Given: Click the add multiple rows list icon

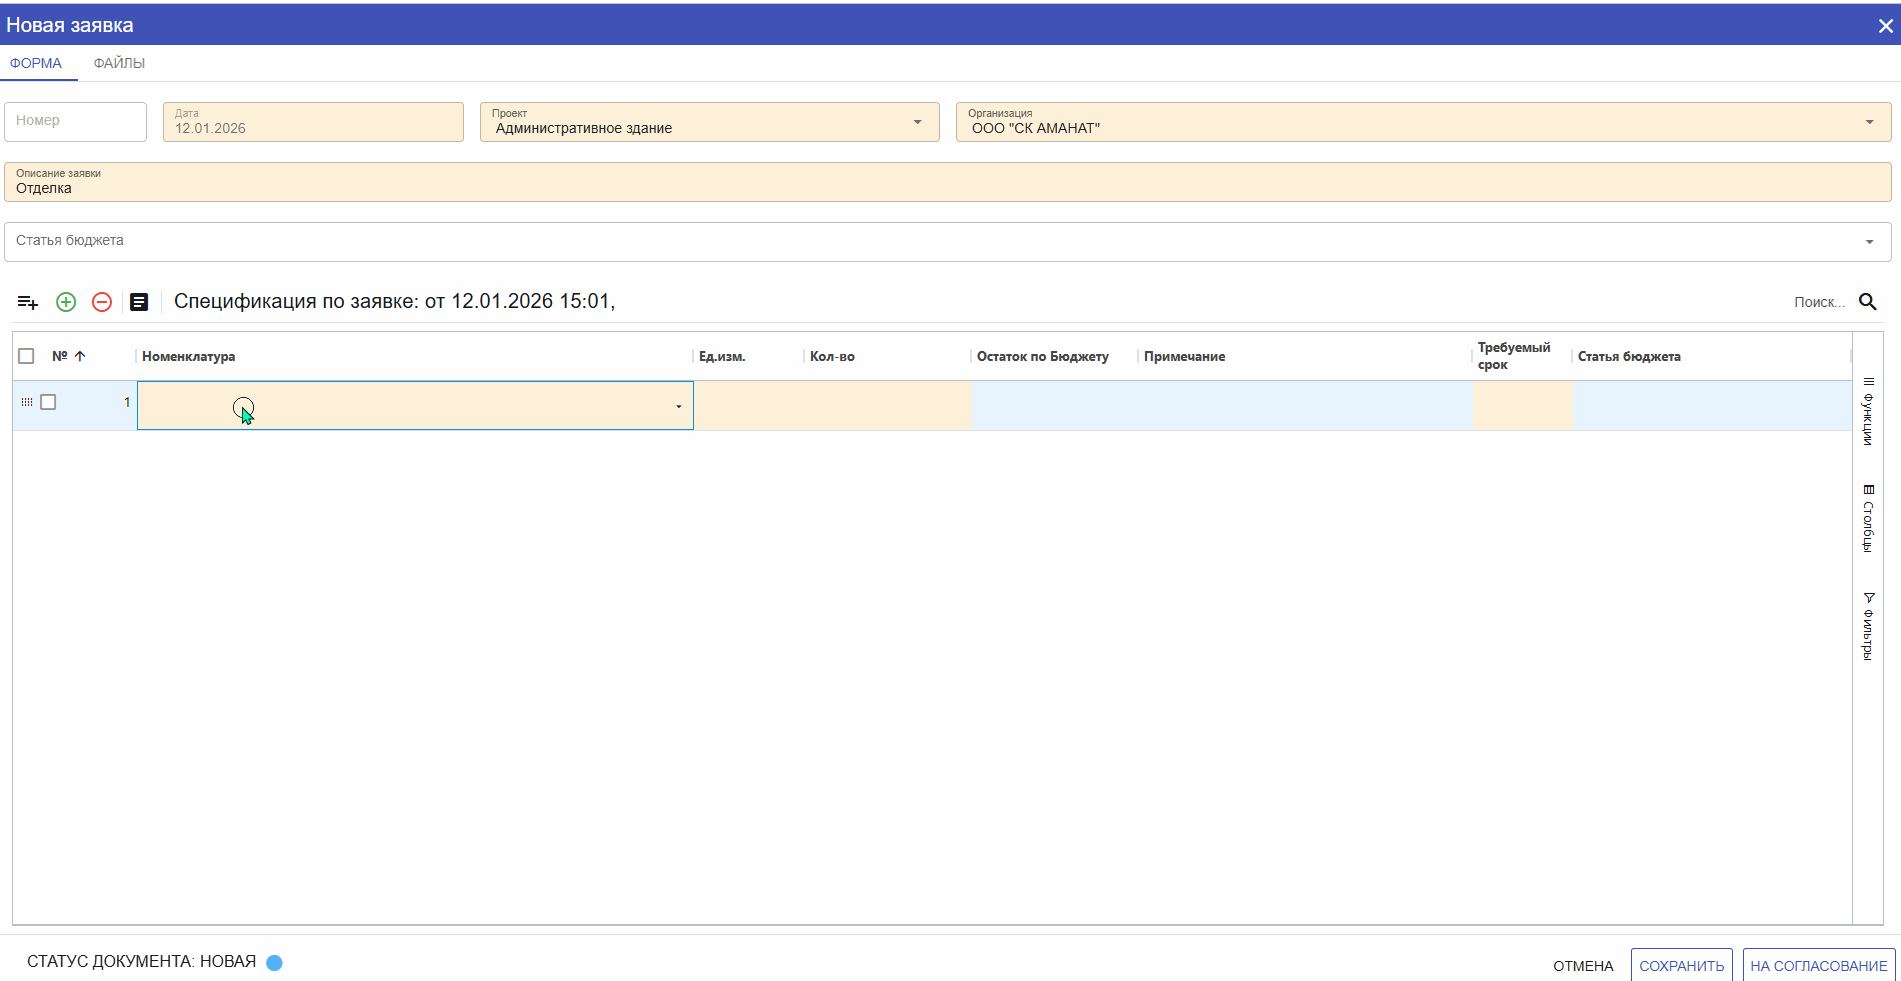Looking at the screenshot, I should click(x=28, y=302).
